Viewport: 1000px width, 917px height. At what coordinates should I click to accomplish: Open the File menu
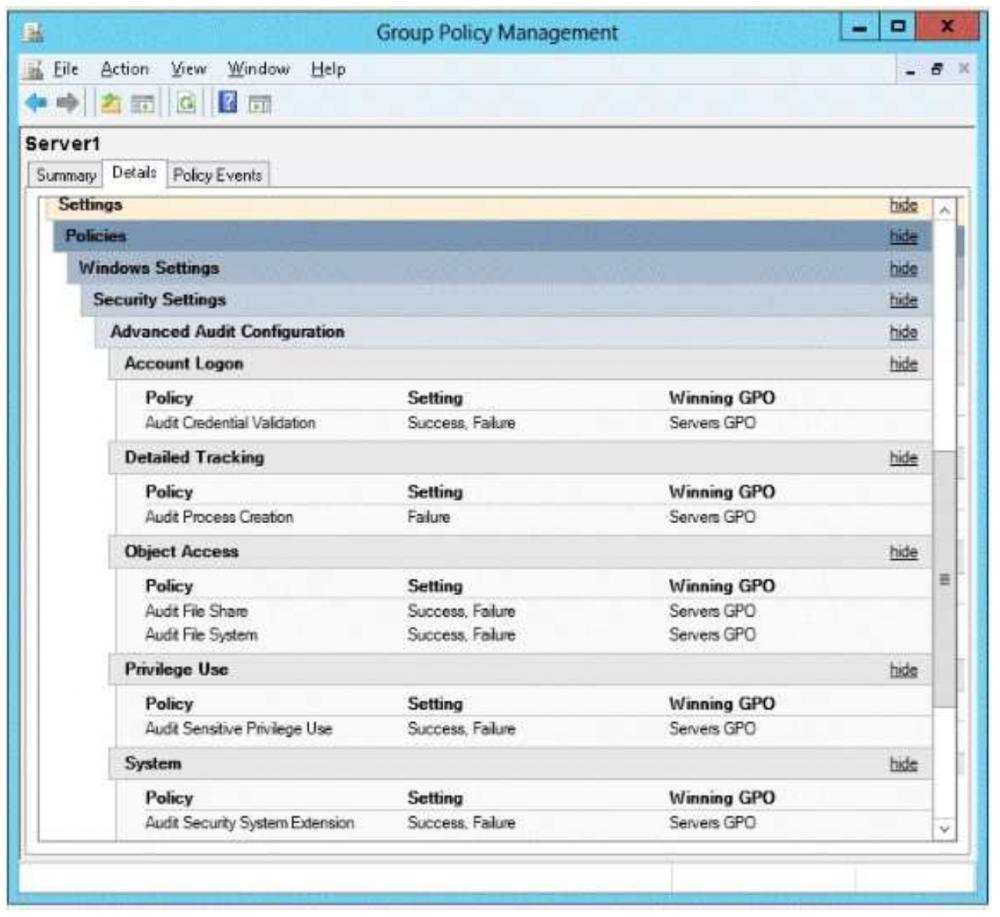click(65, 69)
